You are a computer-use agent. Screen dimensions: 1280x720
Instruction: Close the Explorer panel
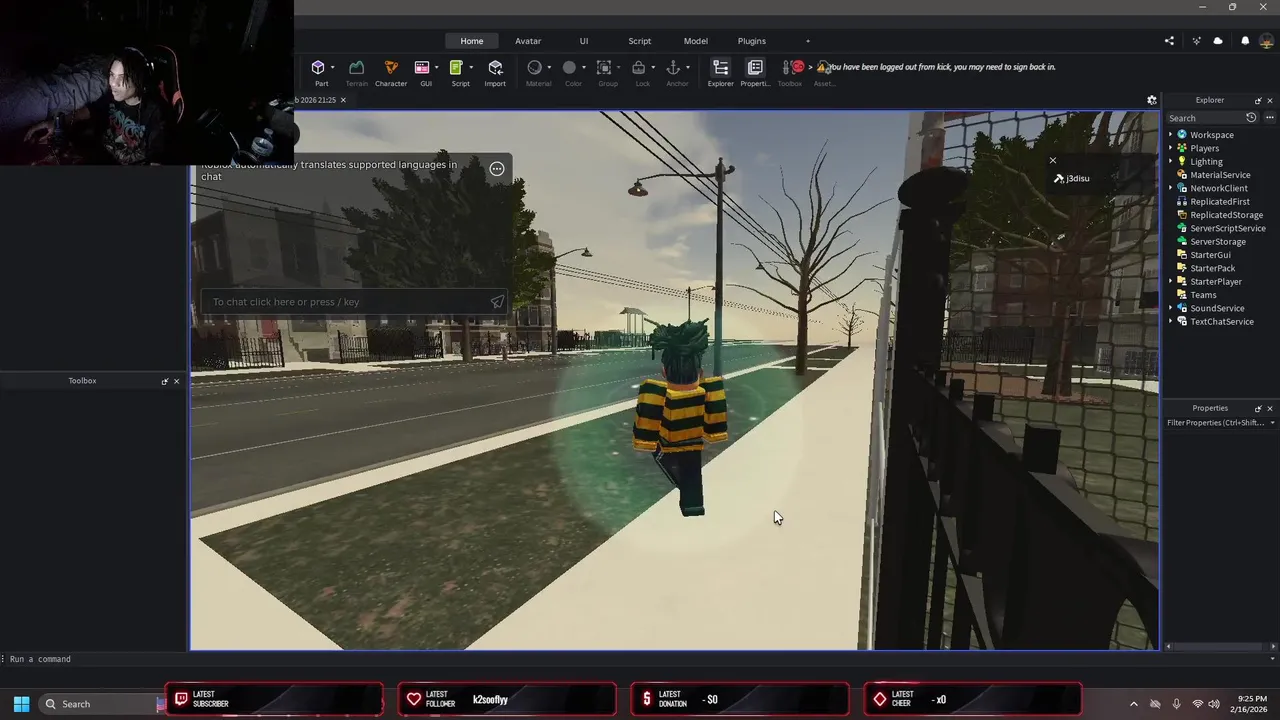pyautogui.click(x=1270, y=100)
